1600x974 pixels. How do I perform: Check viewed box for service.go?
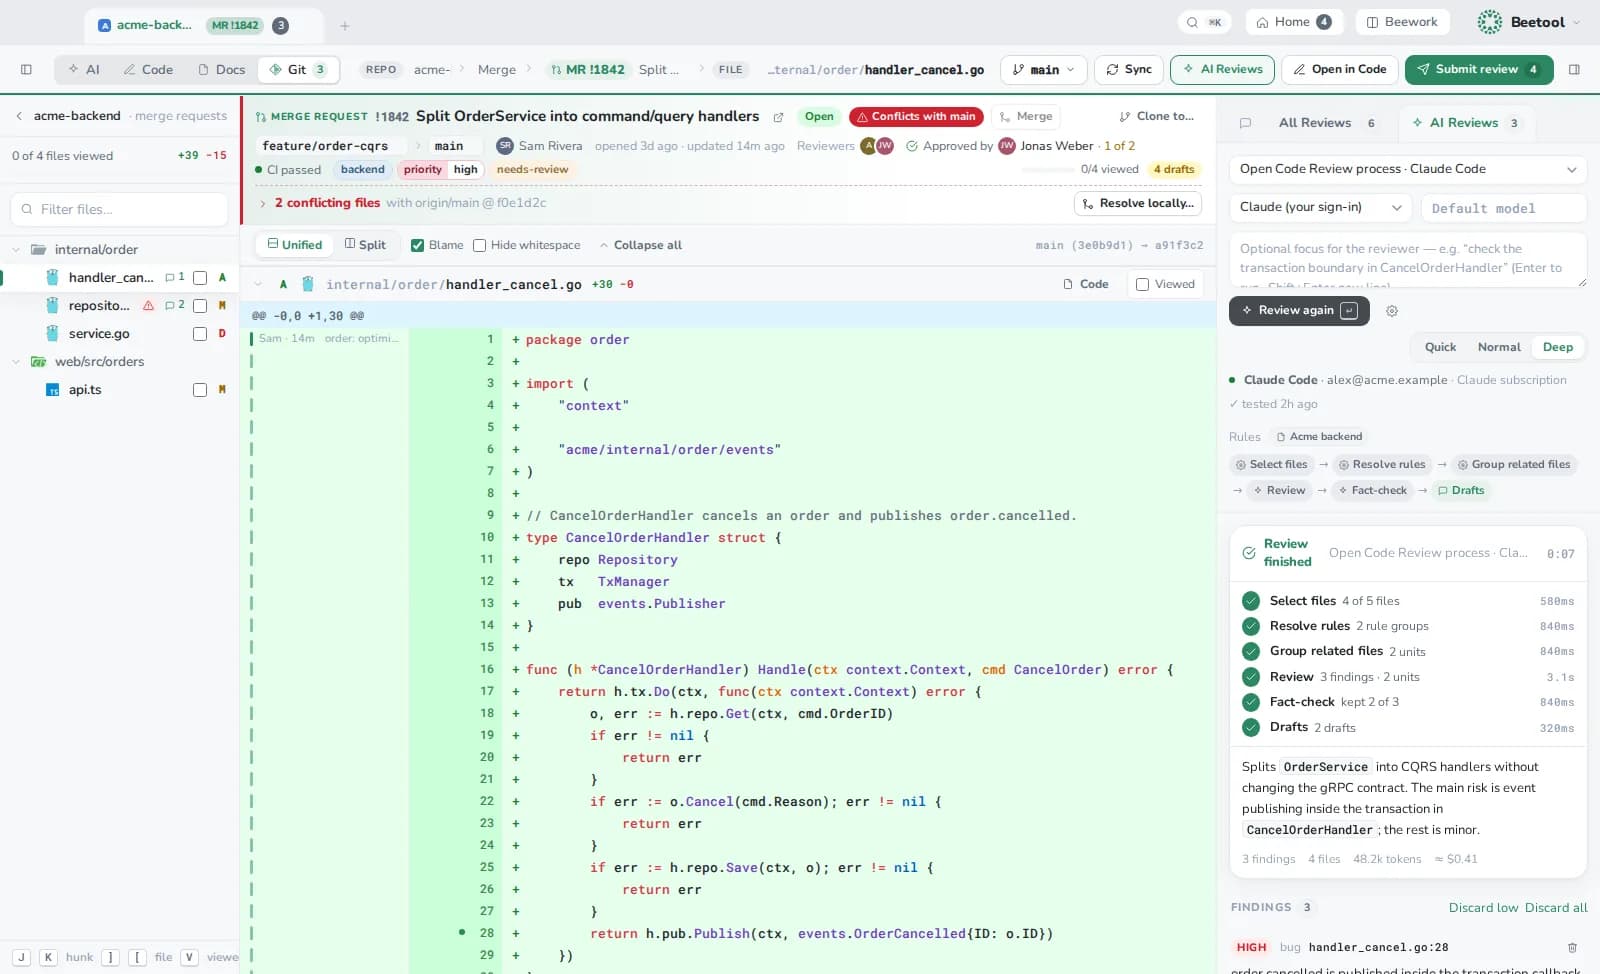coord(200,334)
